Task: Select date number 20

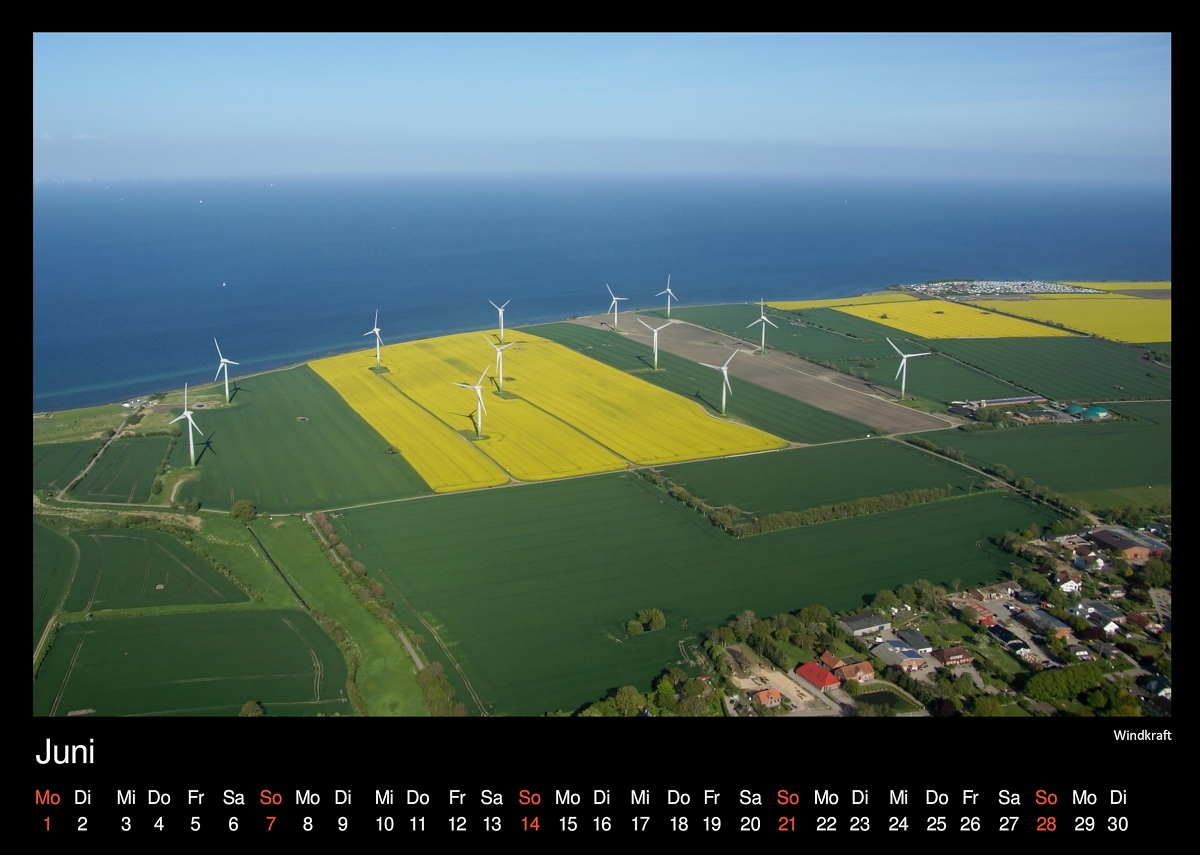Action: tap(750, 824)
